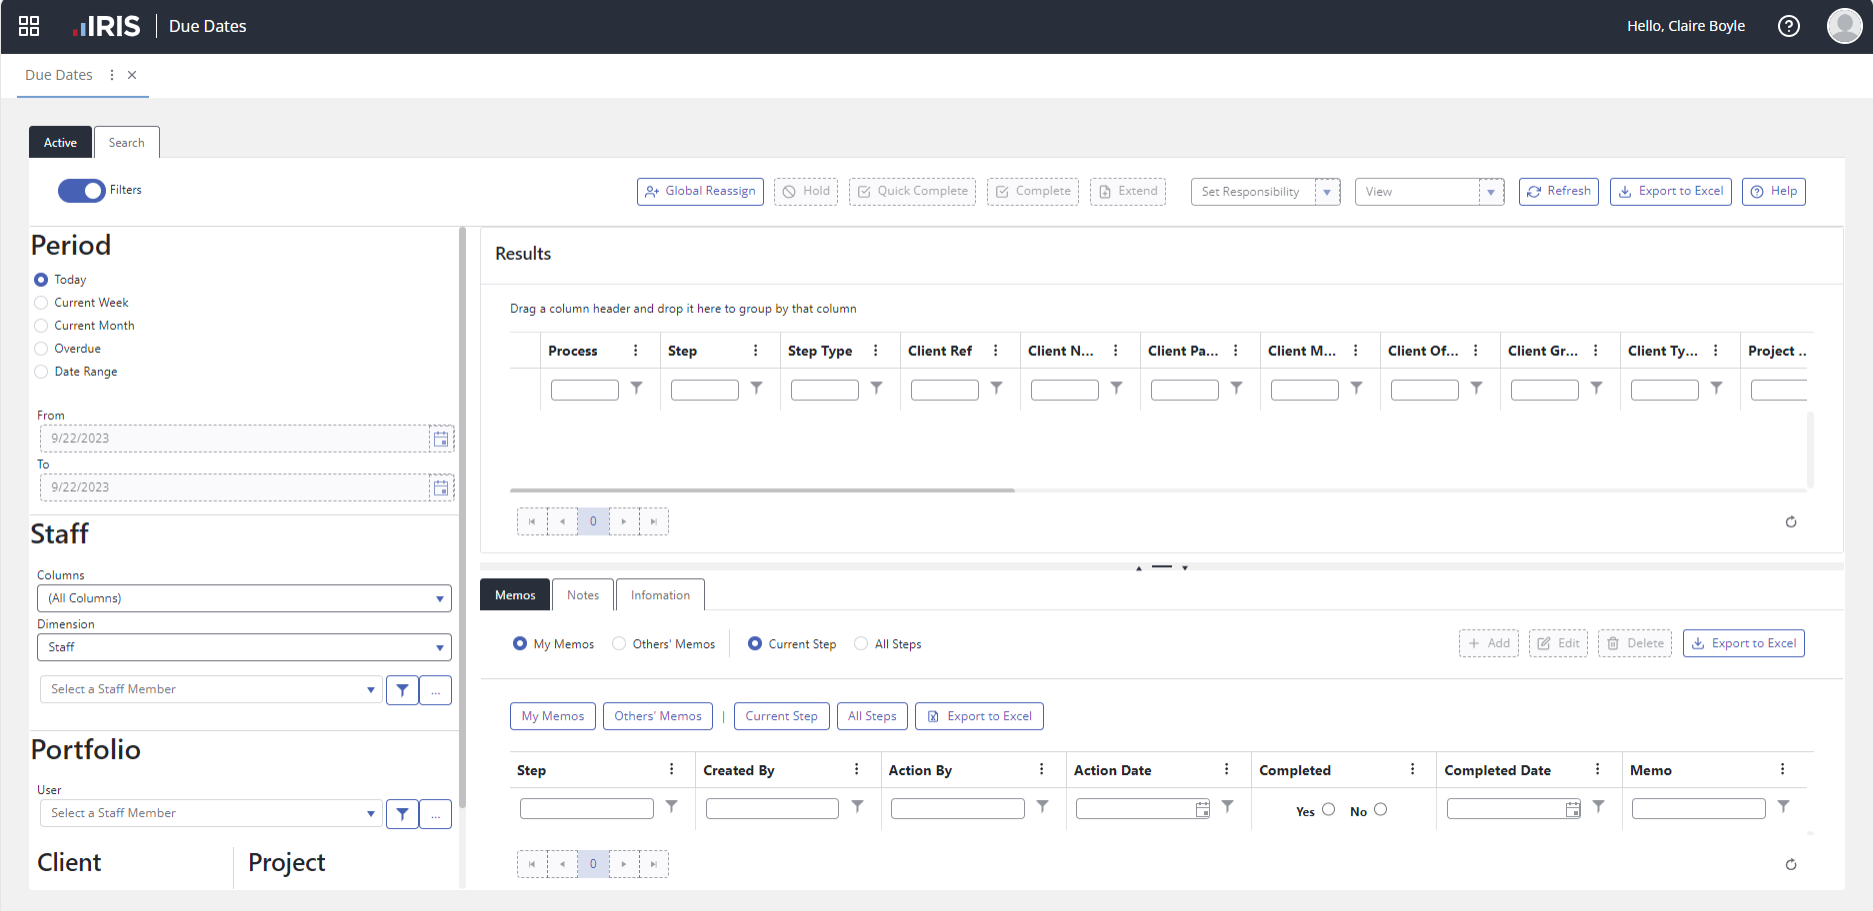Image resolution: width=1873 pixels, height=911 pixels.
Task: Open the Action Date calendar picker in memos
Action: click(x=1202, y=809)
